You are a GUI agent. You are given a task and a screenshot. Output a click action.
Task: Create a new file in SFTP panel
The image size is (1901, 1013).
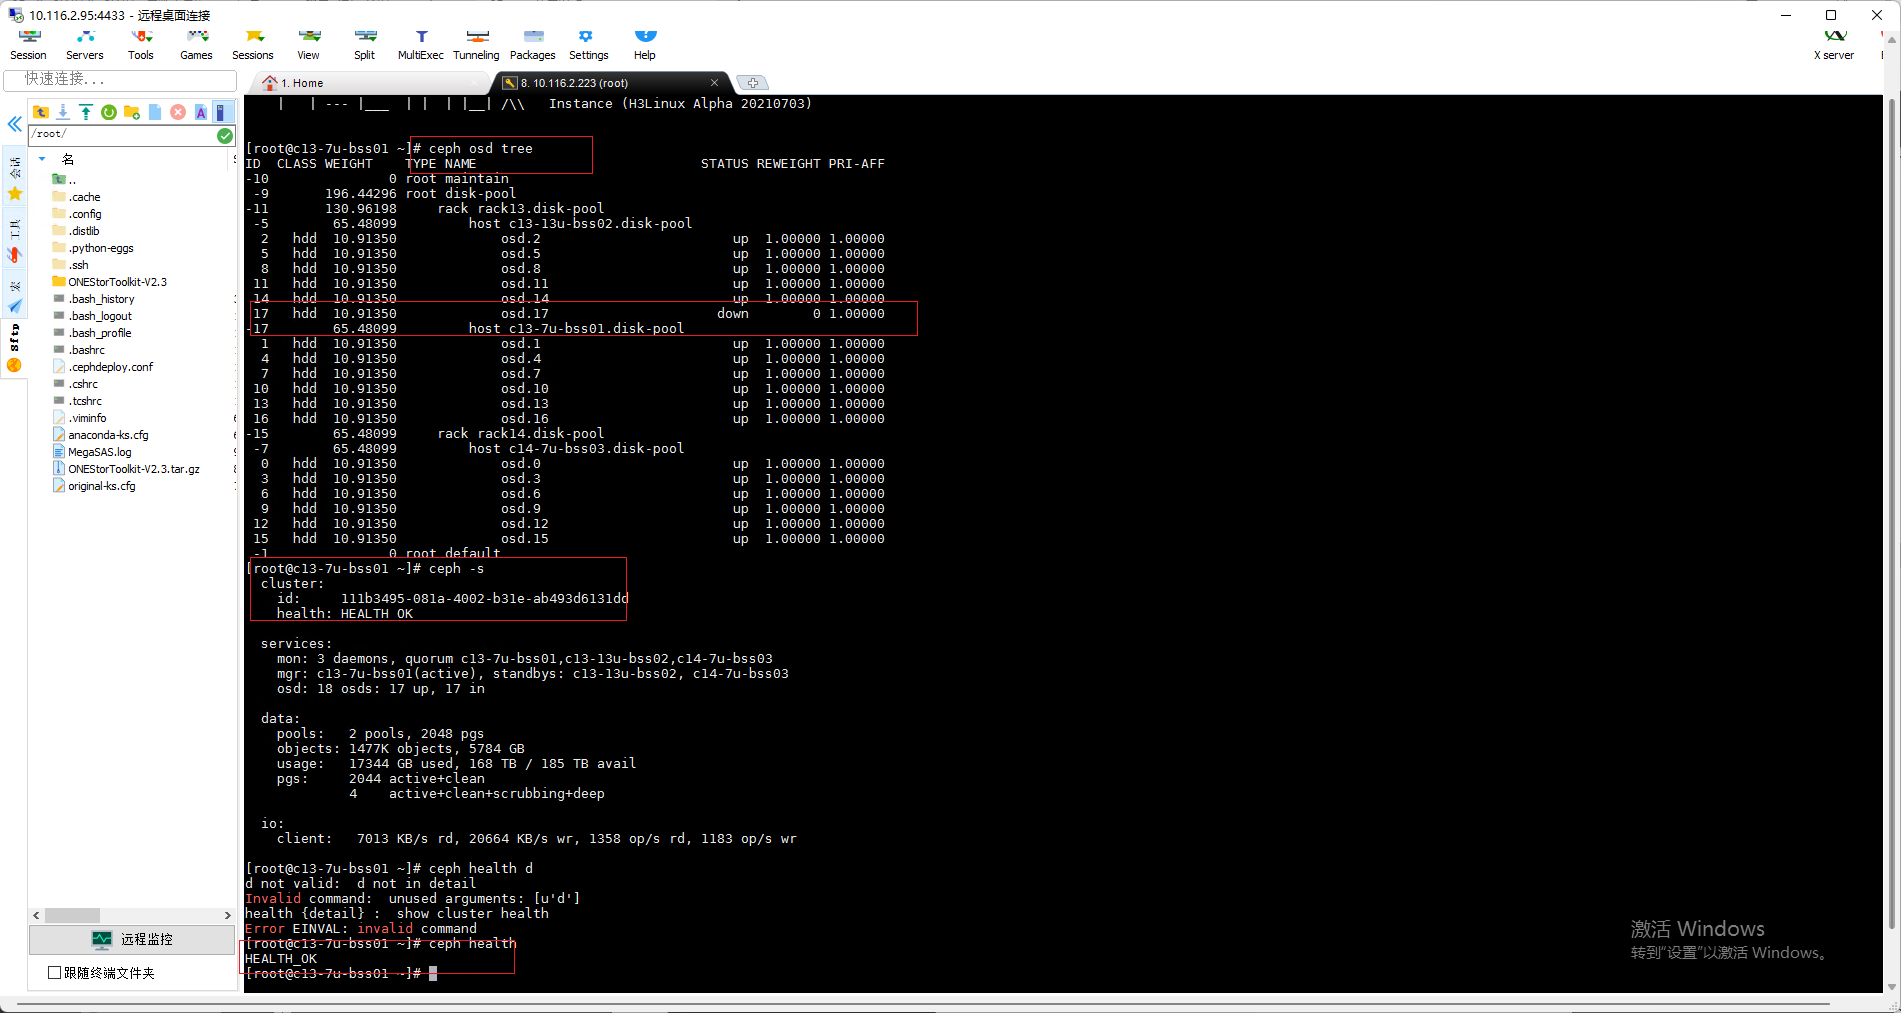pyautogui.click(x=155, y=112)
